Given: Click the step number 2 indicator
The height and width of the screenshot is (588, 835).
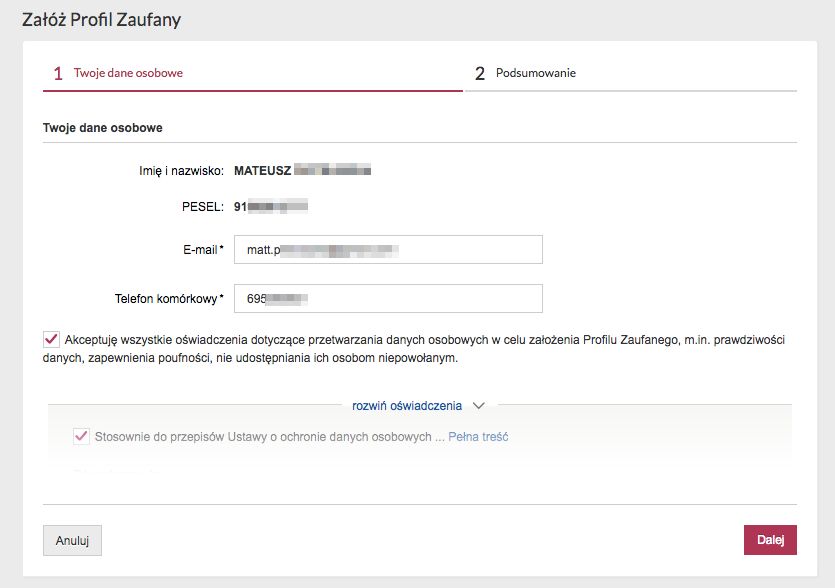Looking at the screenshot, I should click(x=480, y=73).
